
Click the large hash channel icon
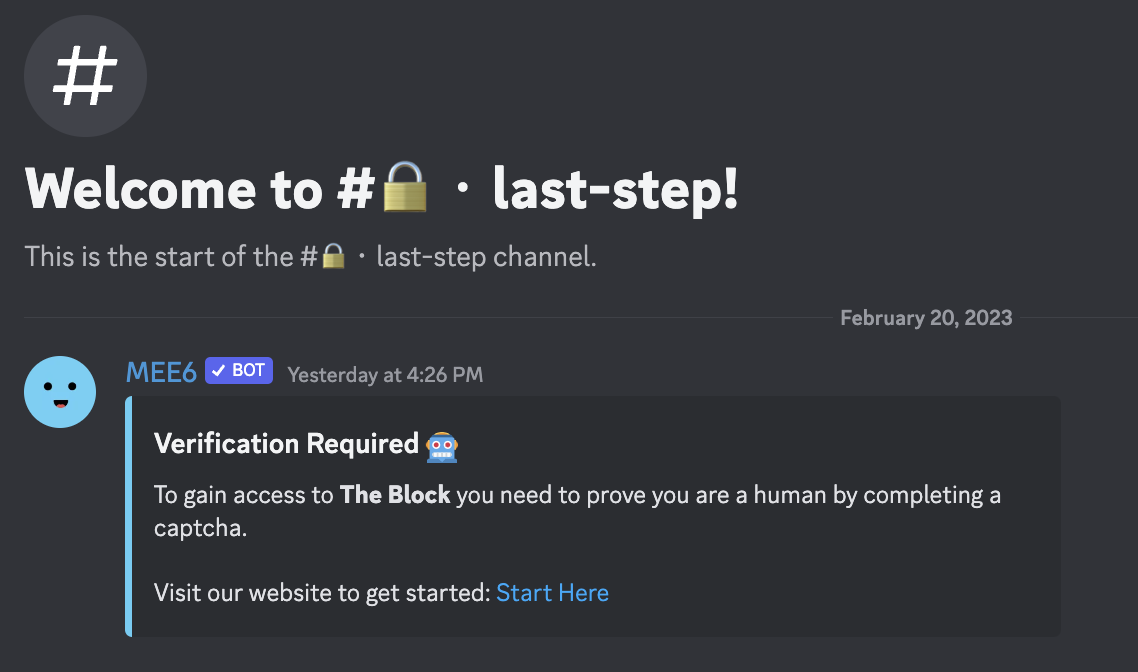[x=86, y=76]
